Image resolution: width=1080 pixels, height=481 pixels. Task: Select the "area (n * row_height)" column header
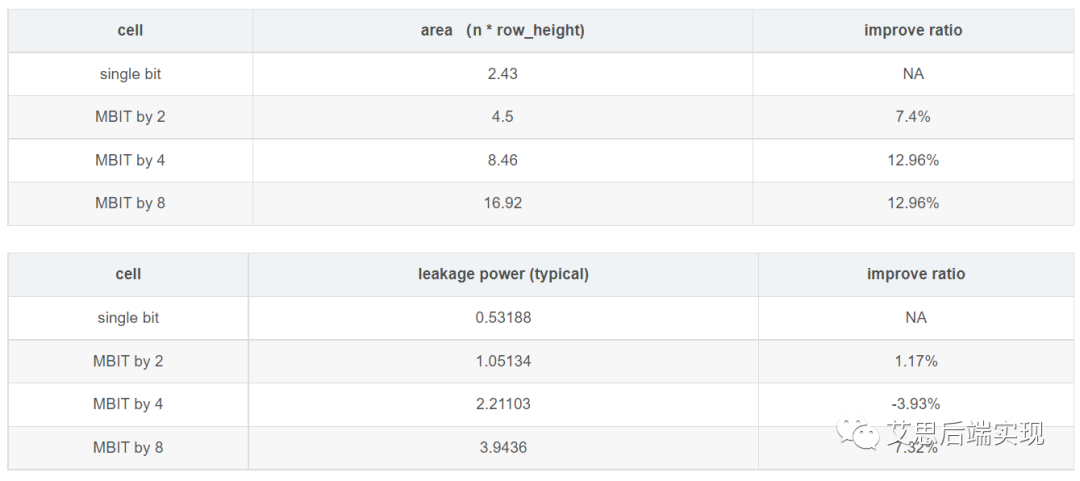coord(502,31)
